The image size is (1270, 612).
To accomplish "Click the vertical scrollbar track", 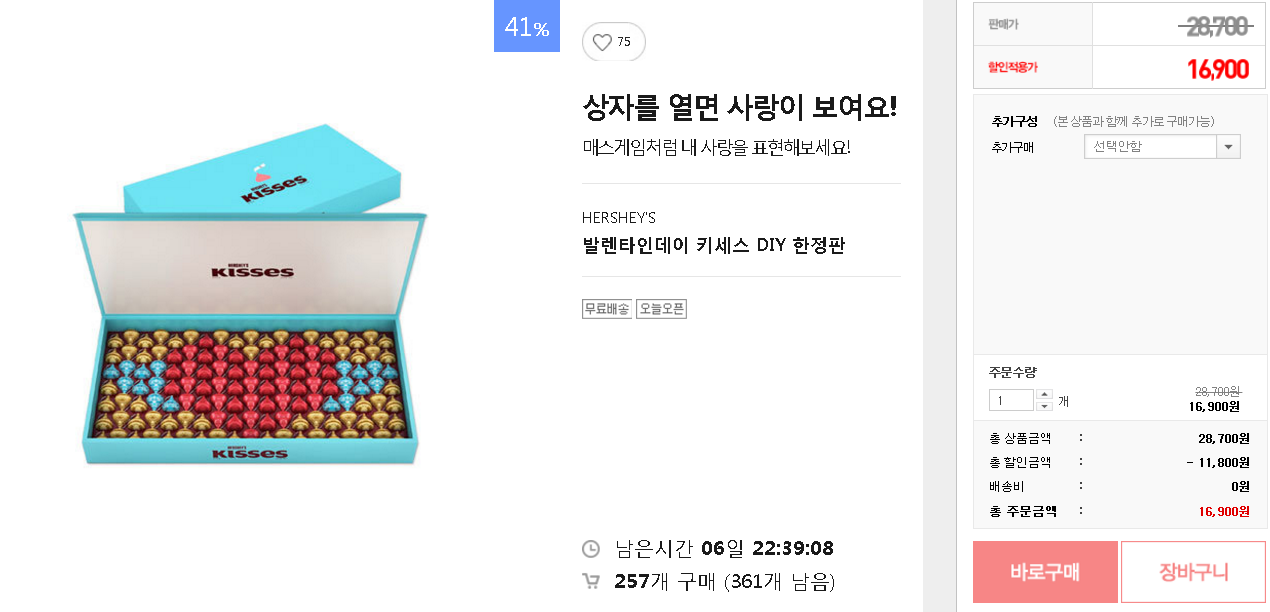I will click(x=939, y=300).
